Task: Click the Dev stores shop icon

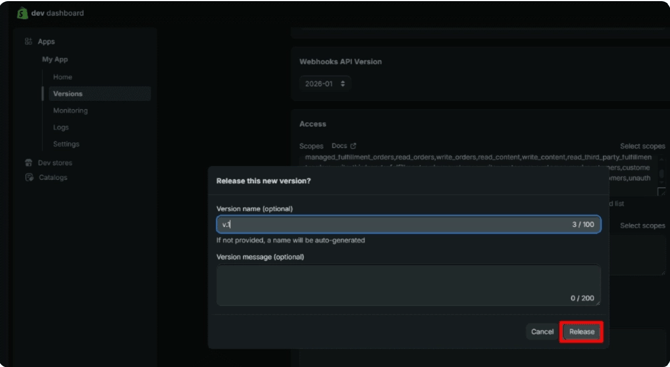Action: pos(29,163)
